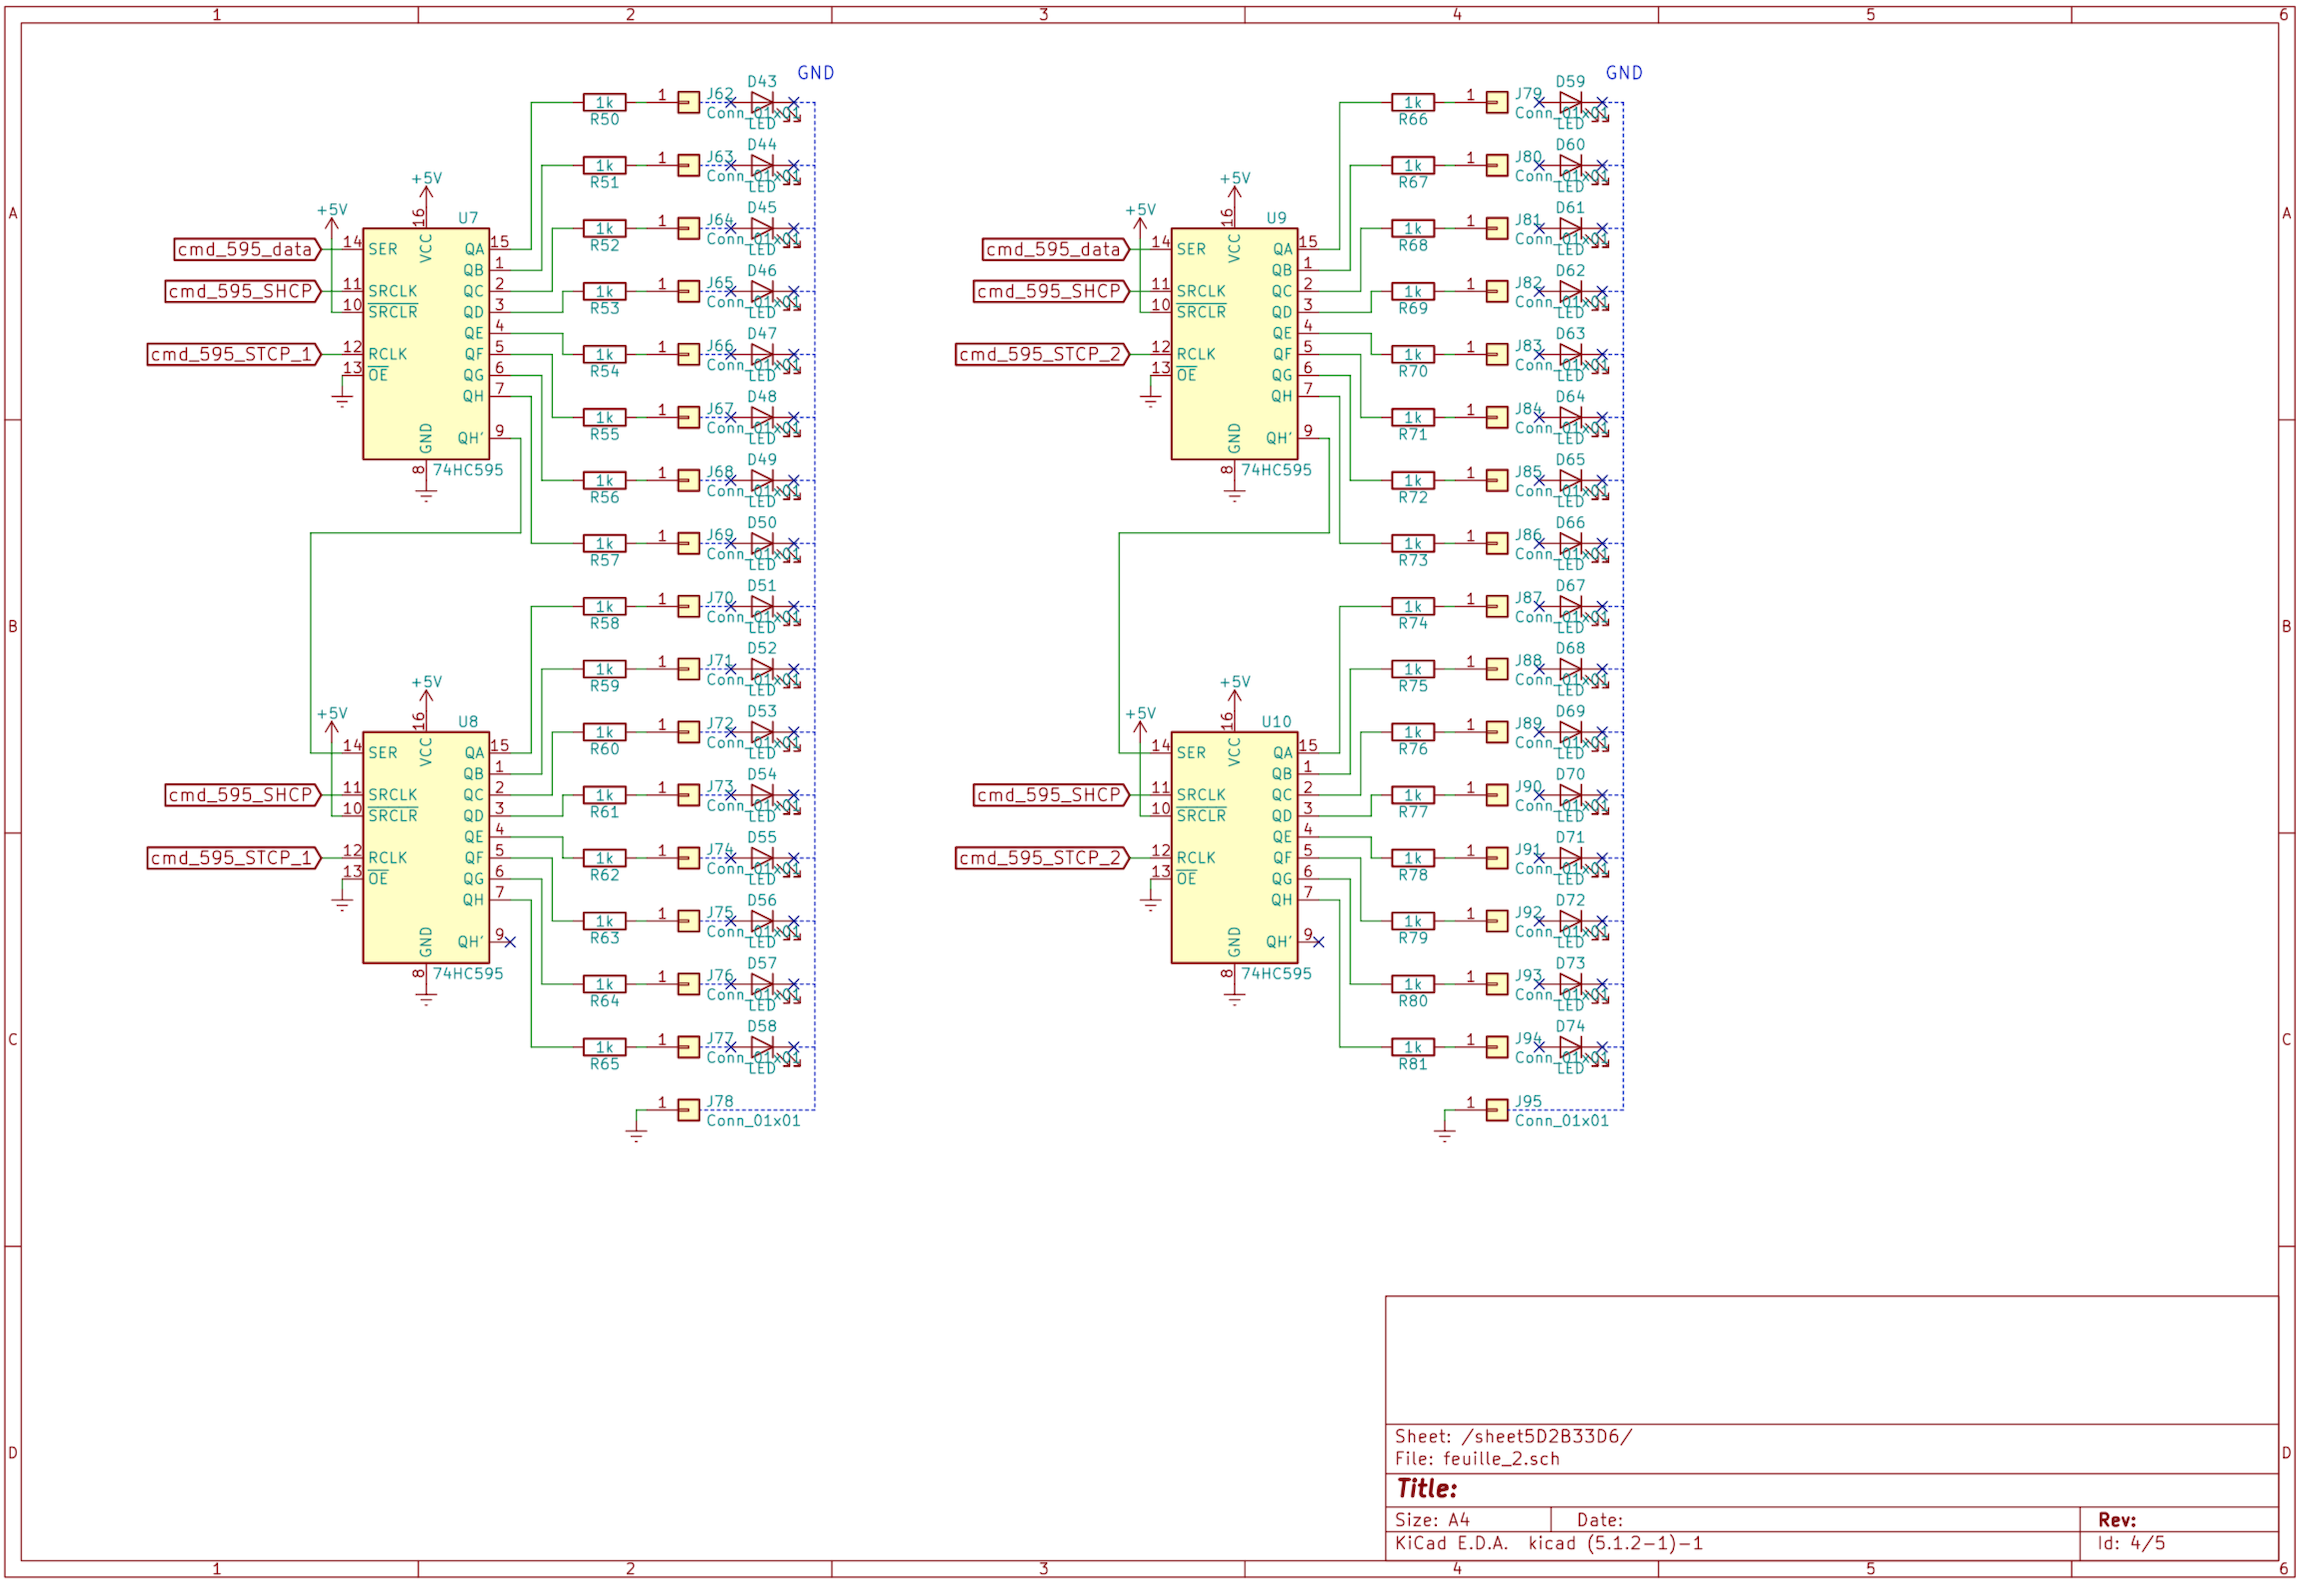The width and height of the screenshot is (2300, 1580).
Task: Select the U7 74HC595 chip symbol
Action: [425, 343]
